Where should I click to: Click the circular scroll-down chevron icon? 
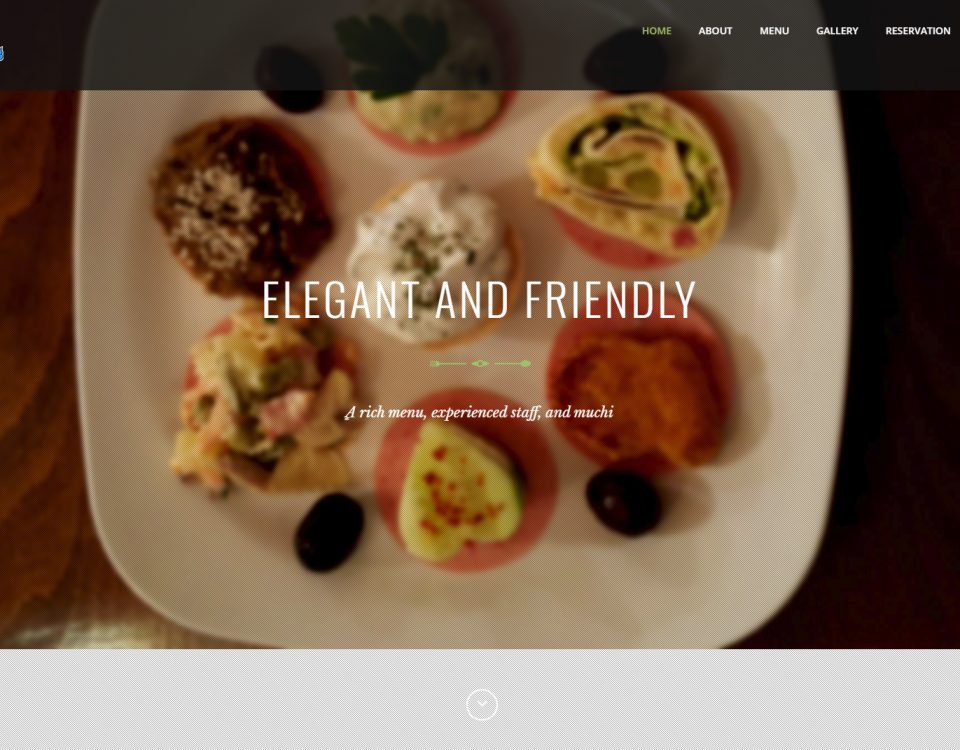click(x=482, y=705)
